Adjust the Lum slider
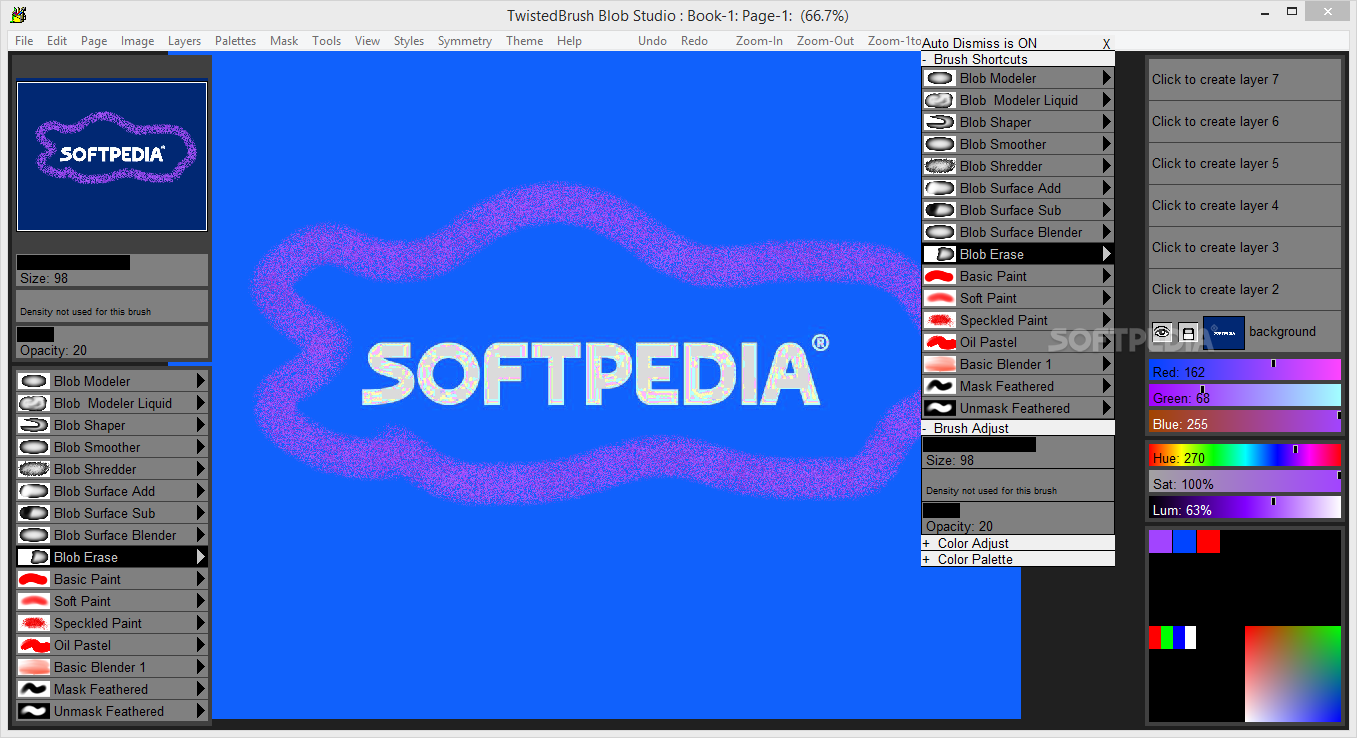Screen dimensions: 1357x738 point(1244,509)
